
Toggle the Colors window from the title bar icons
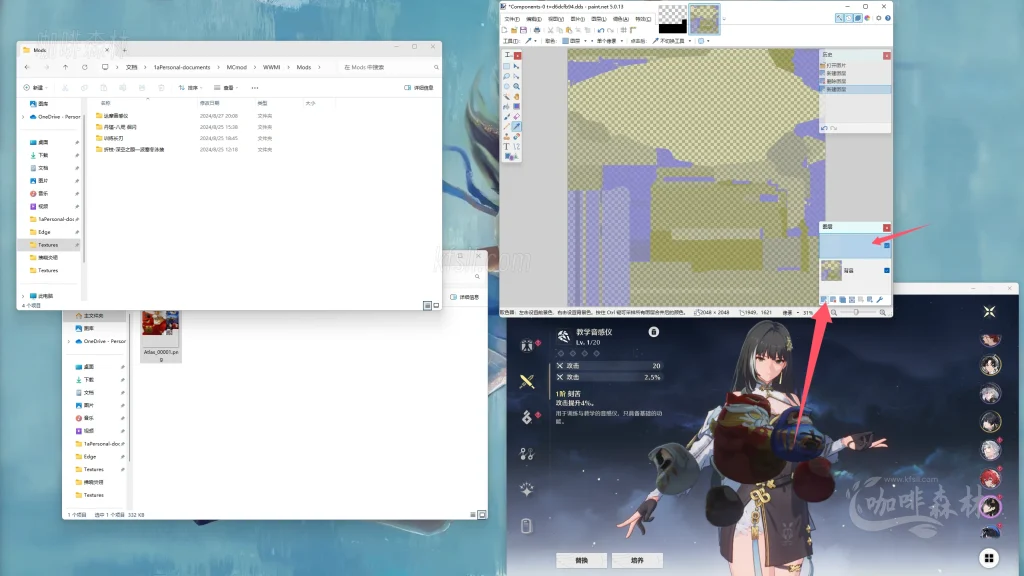[x=867, y=17]
